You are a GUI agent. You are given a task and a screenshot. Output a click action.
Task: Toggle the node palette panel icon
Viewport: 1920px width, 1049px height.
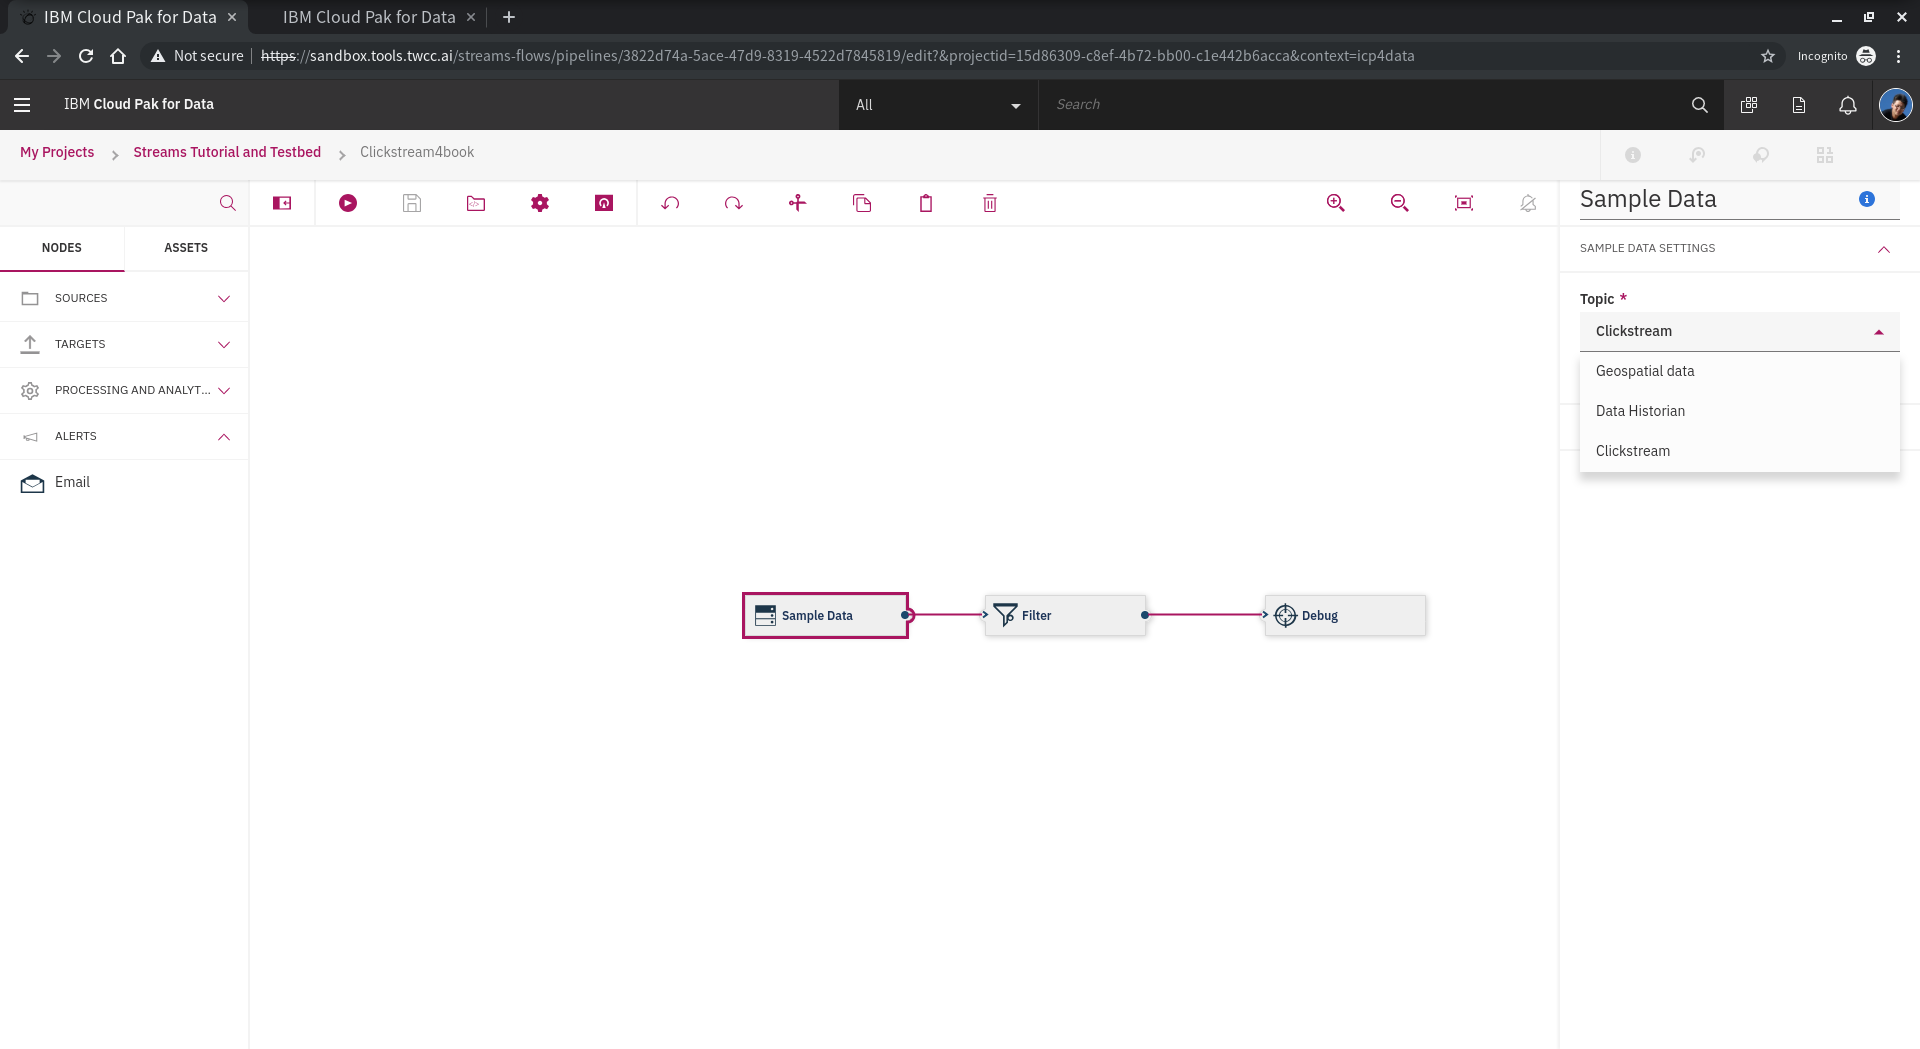[x=282, y=203]
